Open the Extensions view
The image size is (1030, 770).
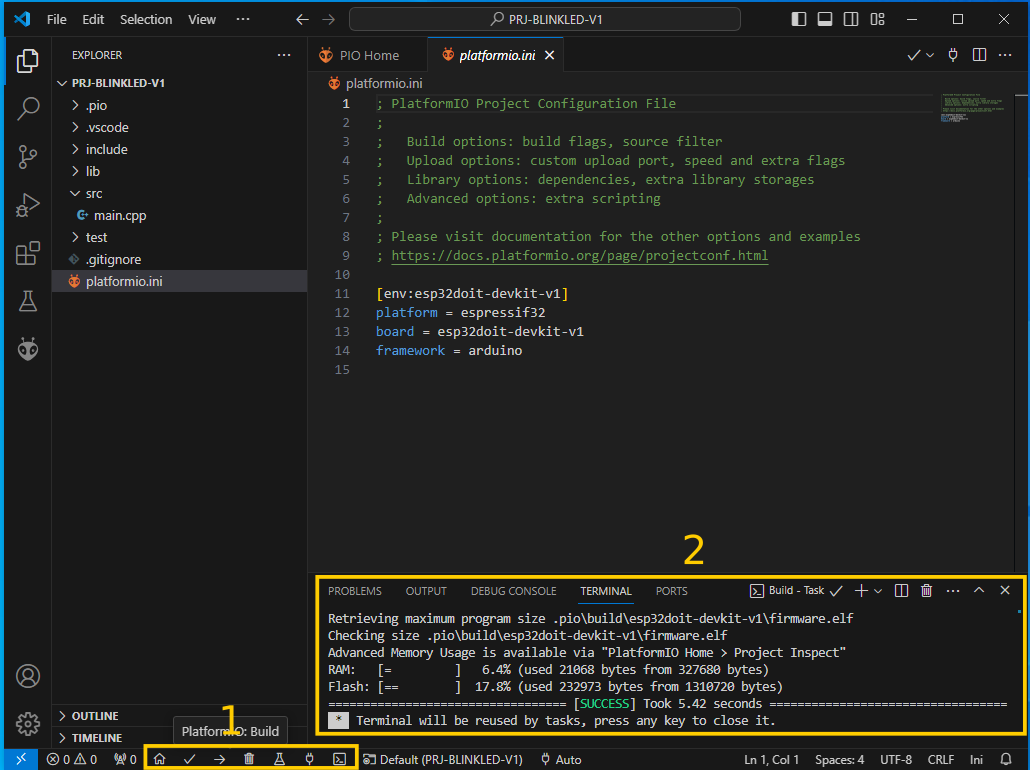pyautogui.click(x=28, y=253)
